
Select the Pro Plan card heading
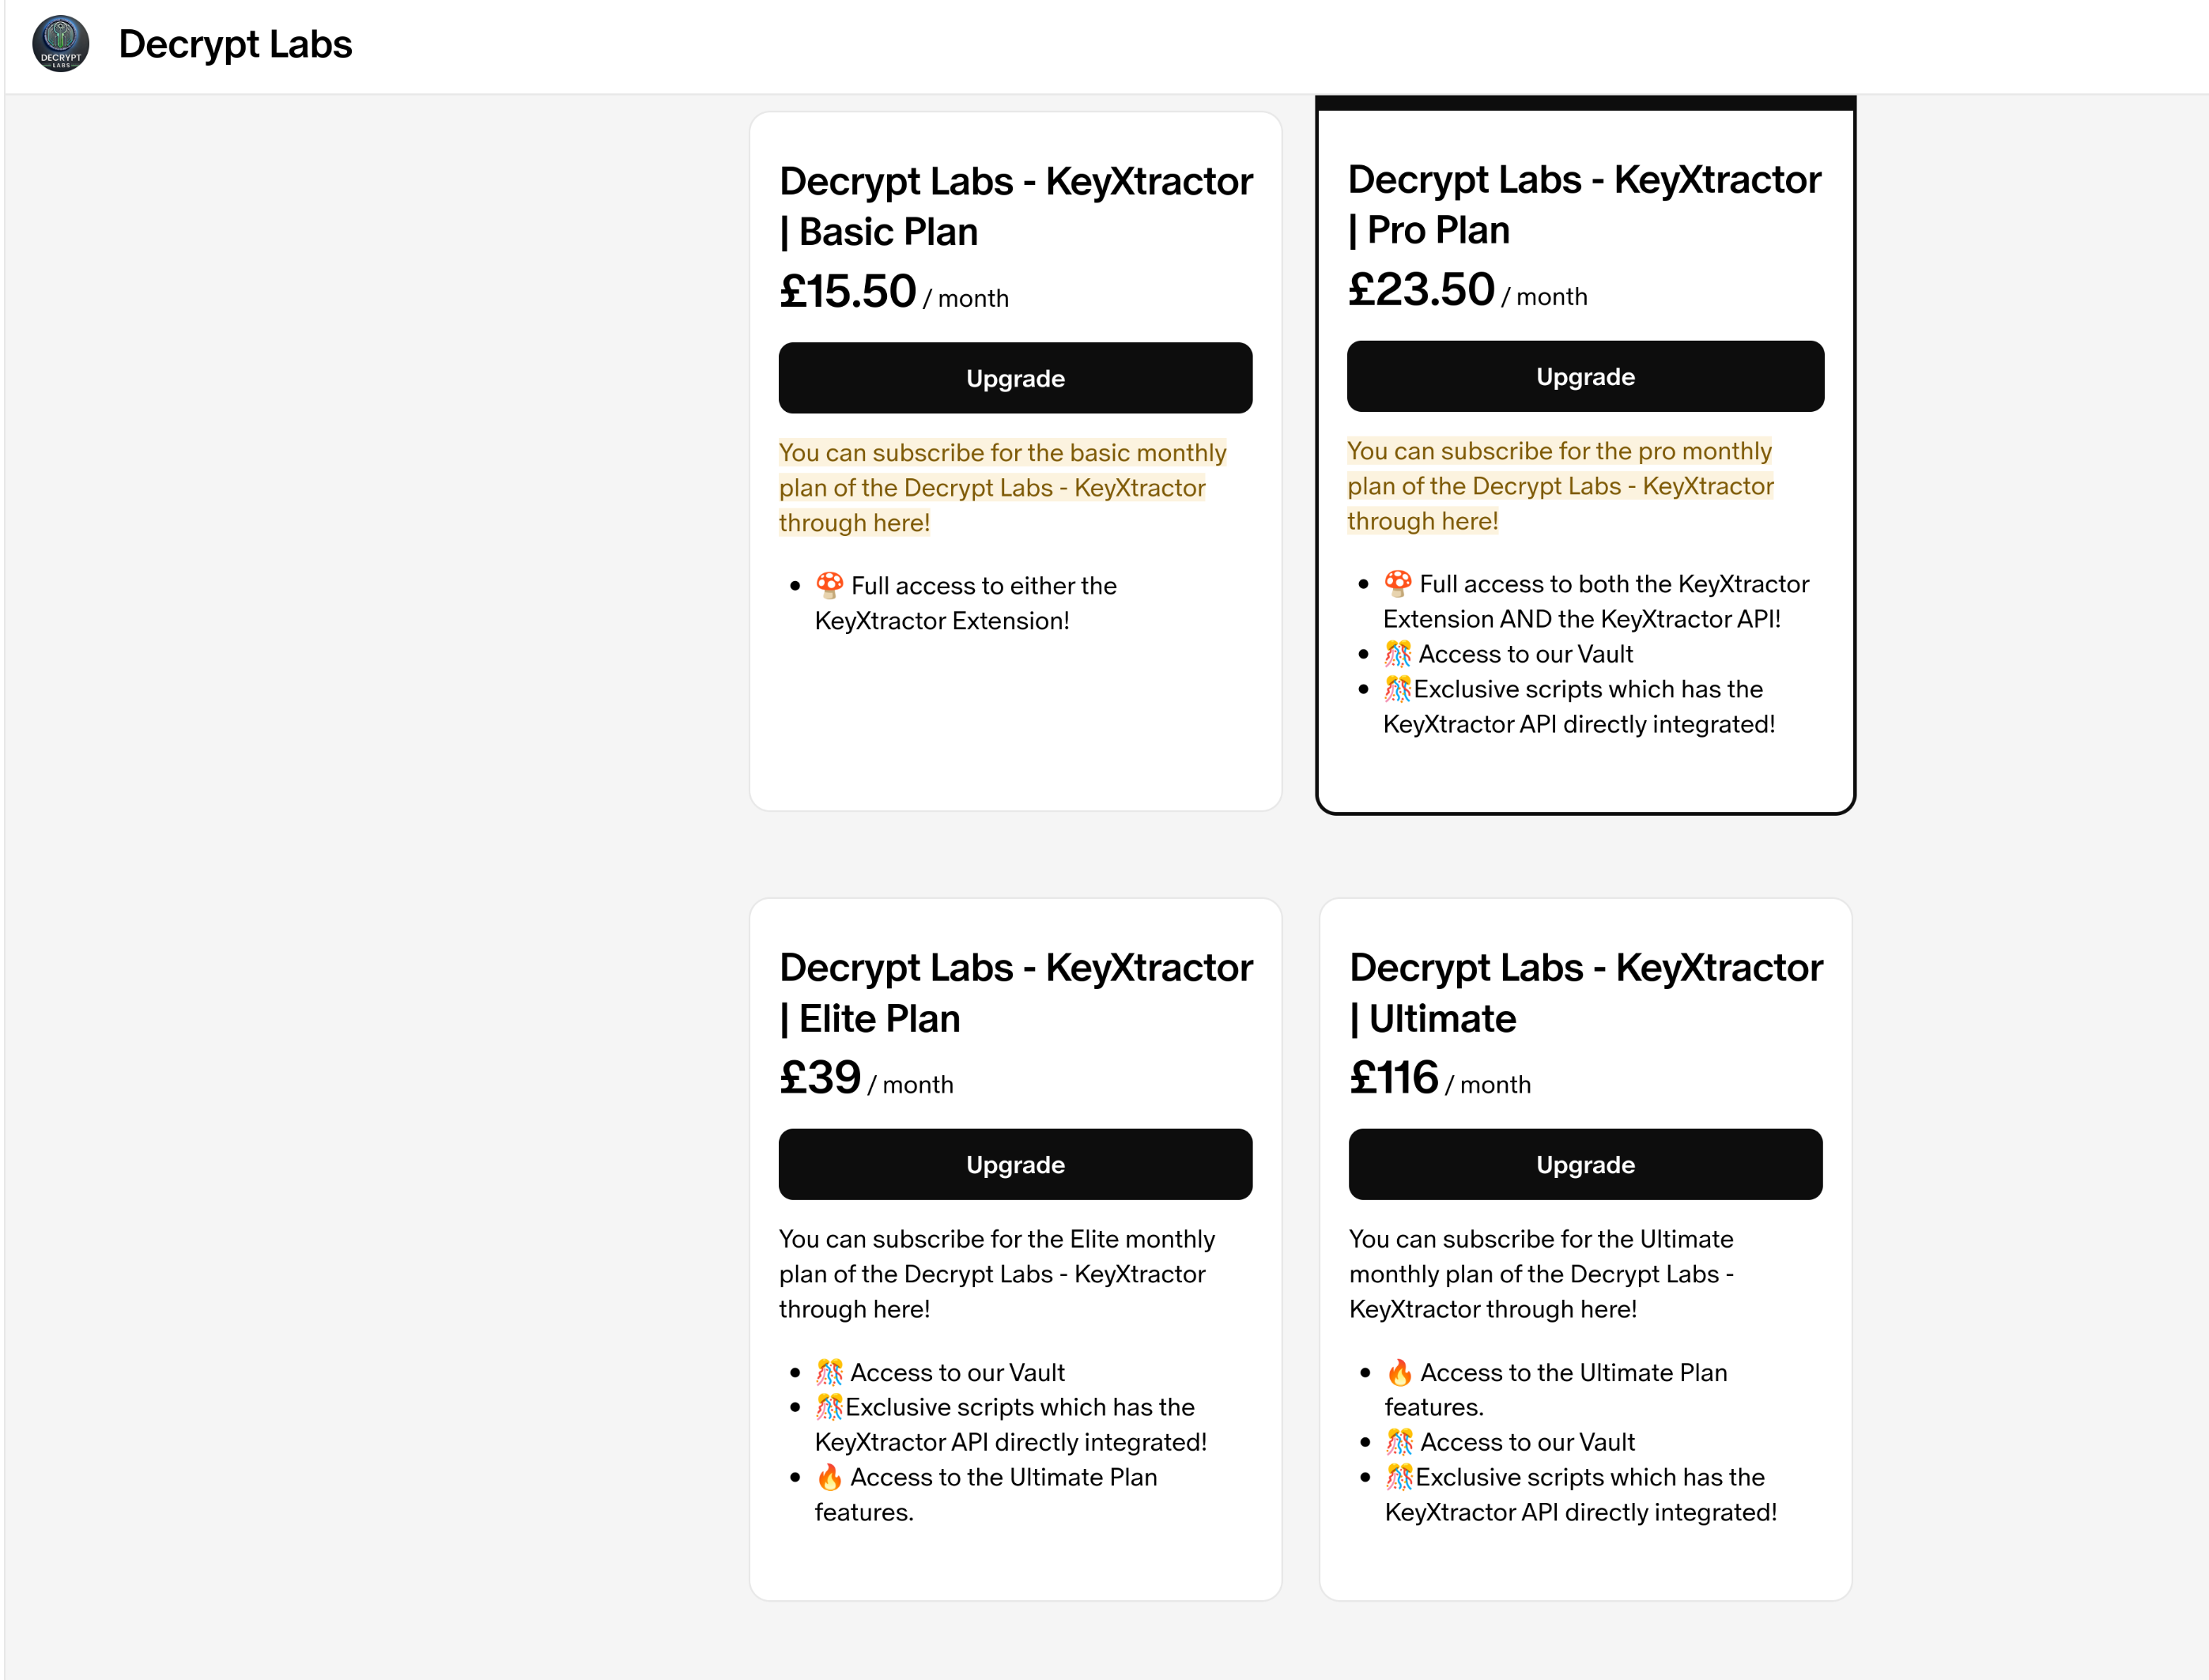click(x=1584, y=204)
